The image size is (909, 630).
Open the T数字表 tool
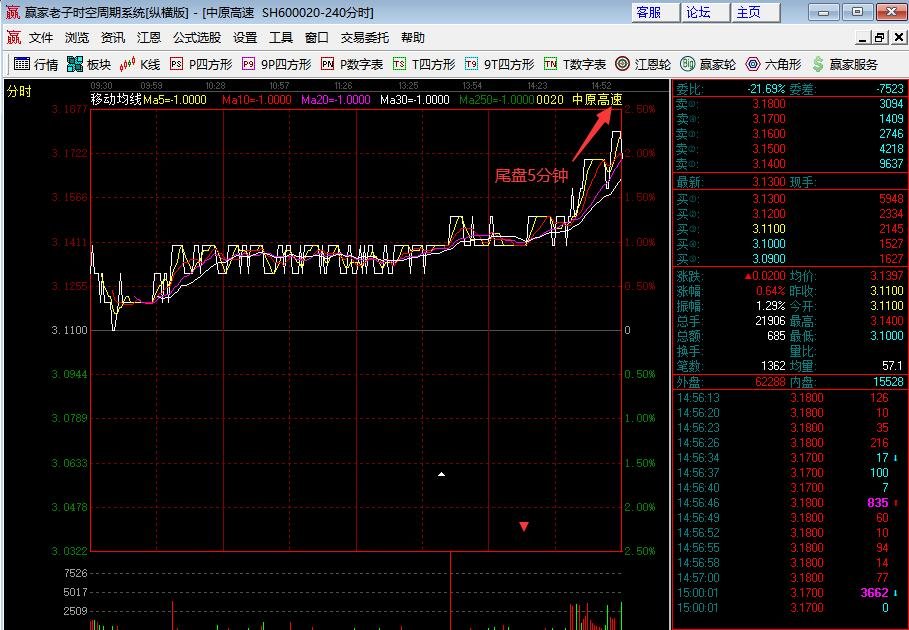tap(575, 64)
